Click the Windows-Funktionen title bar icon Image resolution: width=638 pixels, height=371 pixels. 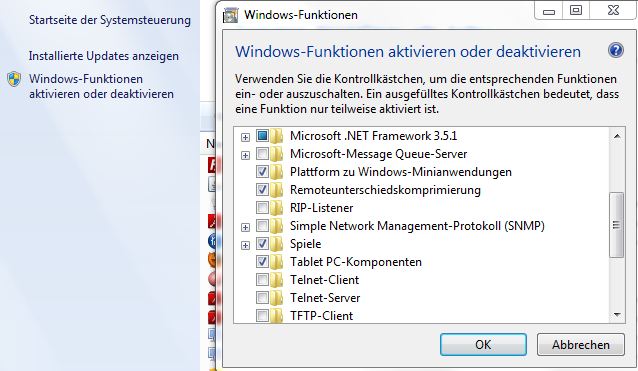point(230,15)
